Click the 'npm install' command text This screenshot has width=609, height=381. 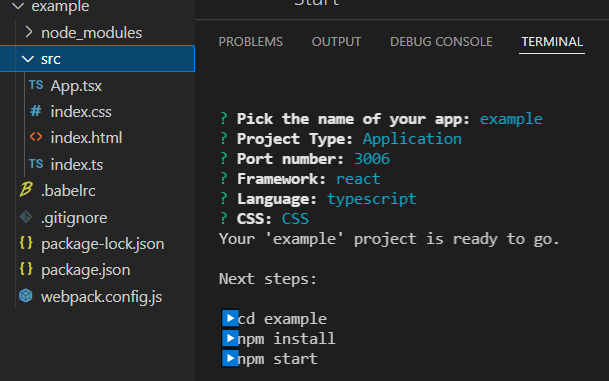[286, 339]
